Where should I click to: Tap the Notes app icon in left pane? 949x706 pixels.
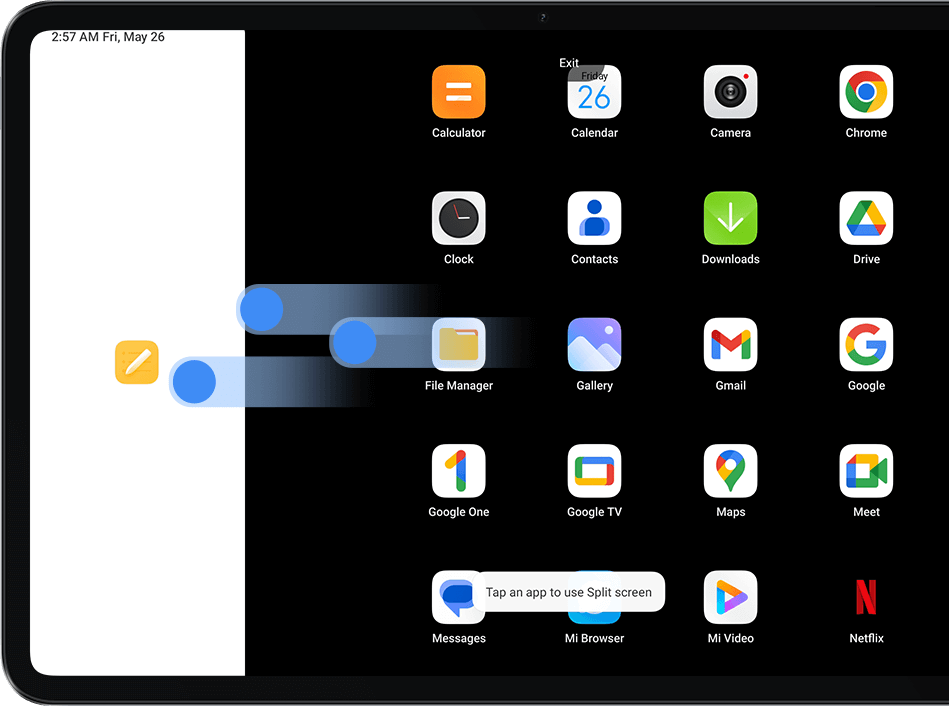(137, 362)
